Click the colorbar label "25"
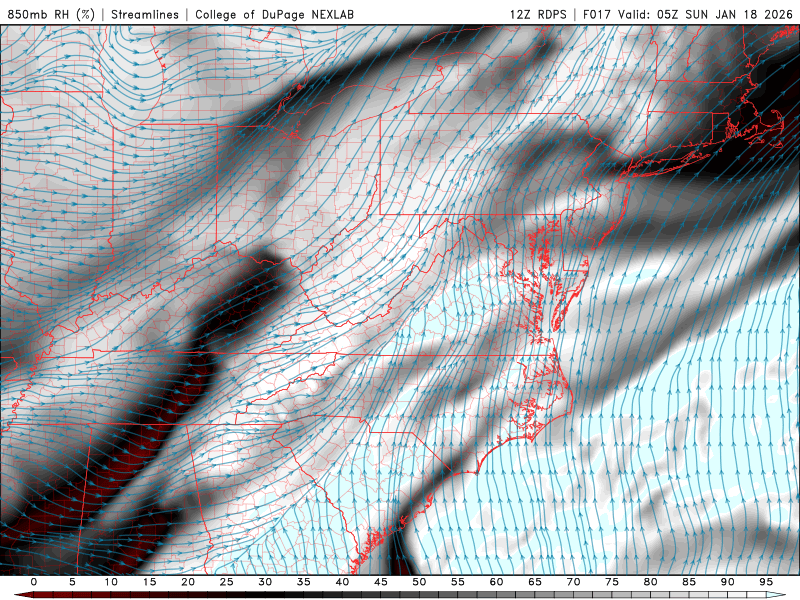 coord(227,582)
